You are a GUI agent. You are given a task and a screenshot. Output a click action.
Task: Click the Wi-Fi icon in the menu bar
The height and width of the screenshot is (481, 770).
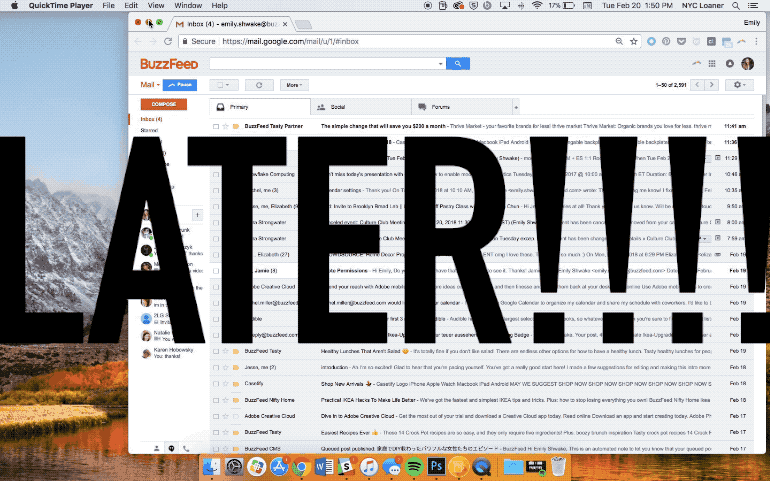(x=537, y=5)
